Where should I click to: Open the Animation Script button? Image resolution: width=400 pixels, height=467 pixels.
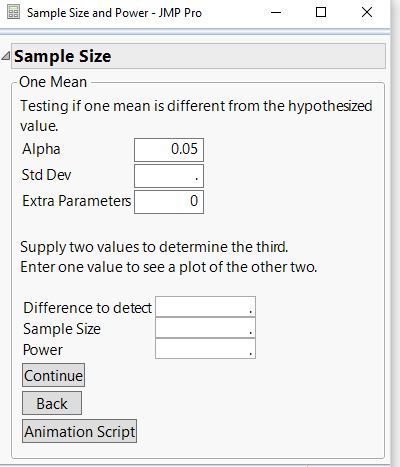tap(79, 431)
